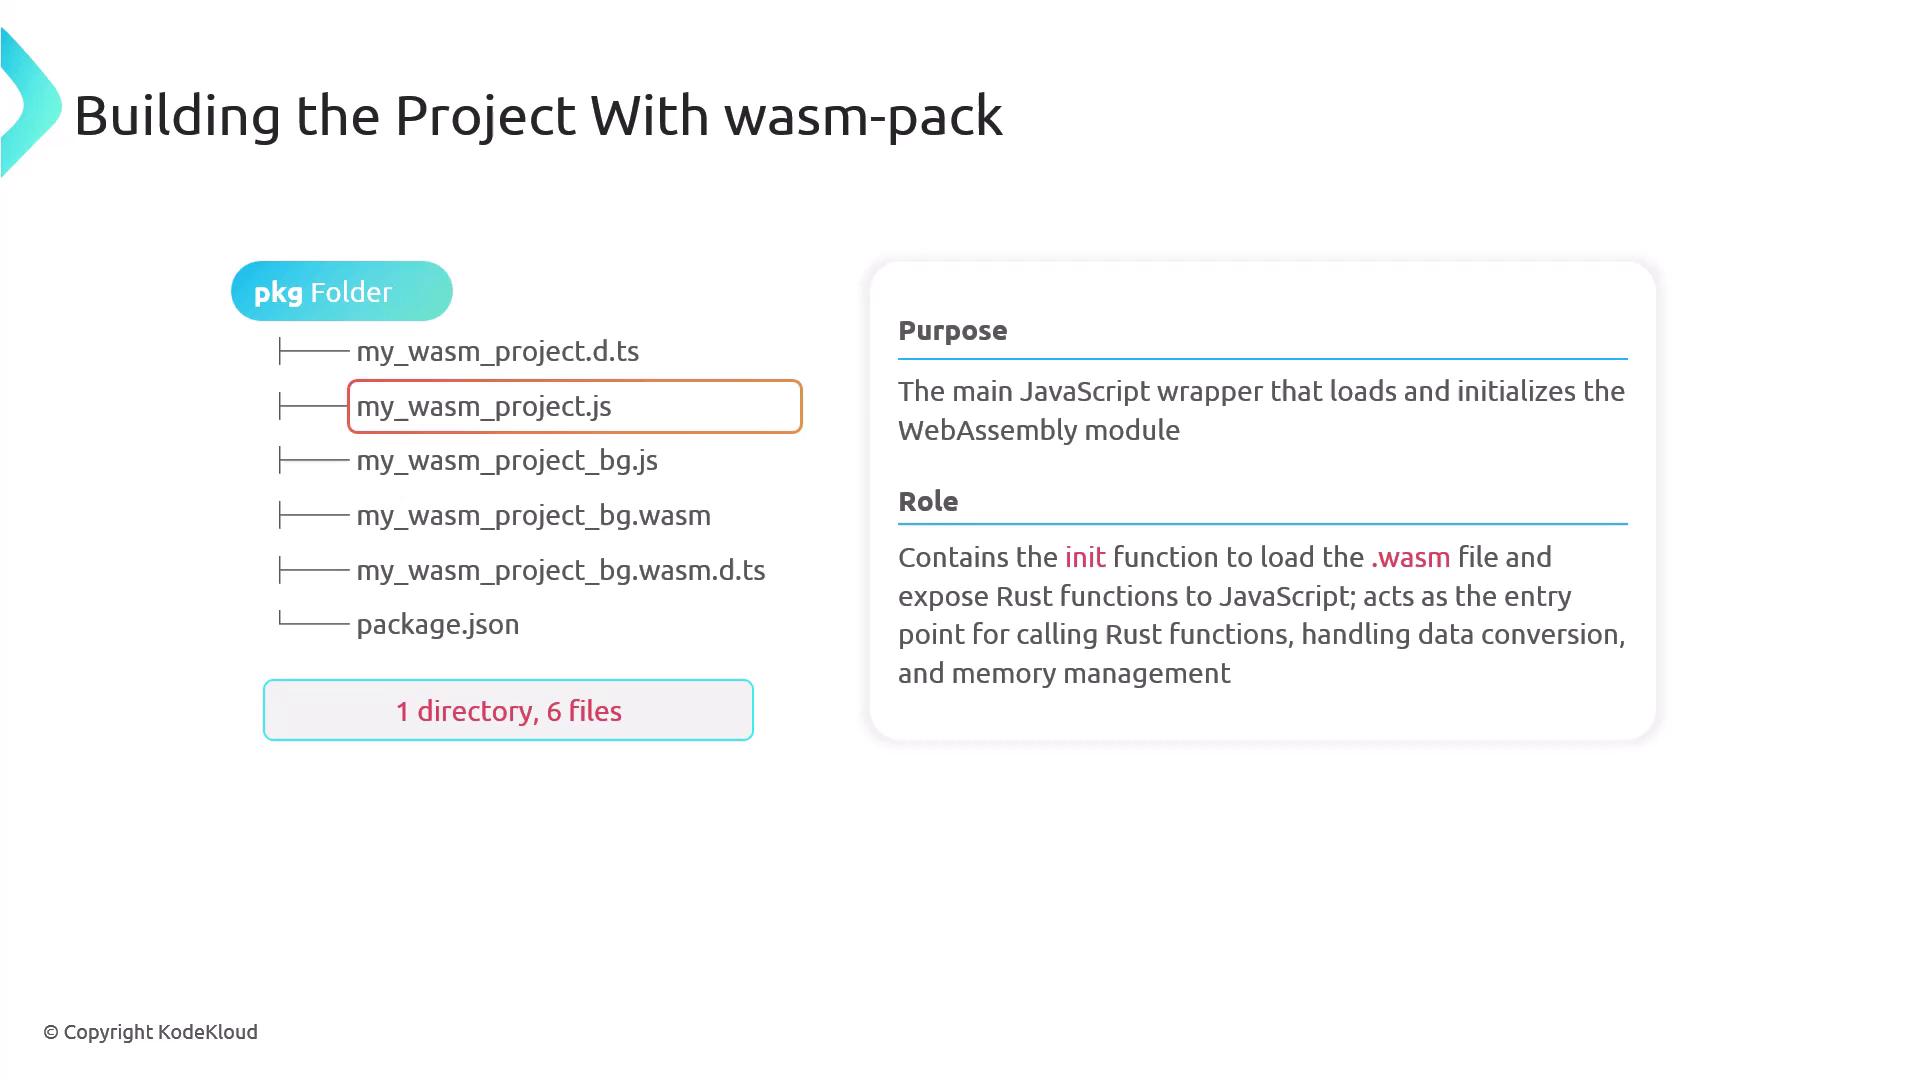This screenshot has width=1920, height=1080.
Task: Click the tree branch line beside package.json
Action: coord(313,622)
